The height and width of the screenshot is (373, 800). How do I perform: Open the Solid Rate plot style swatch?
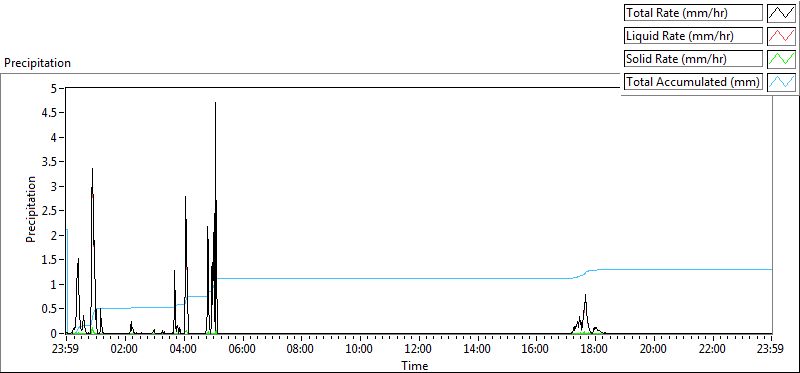pos(782,59)
